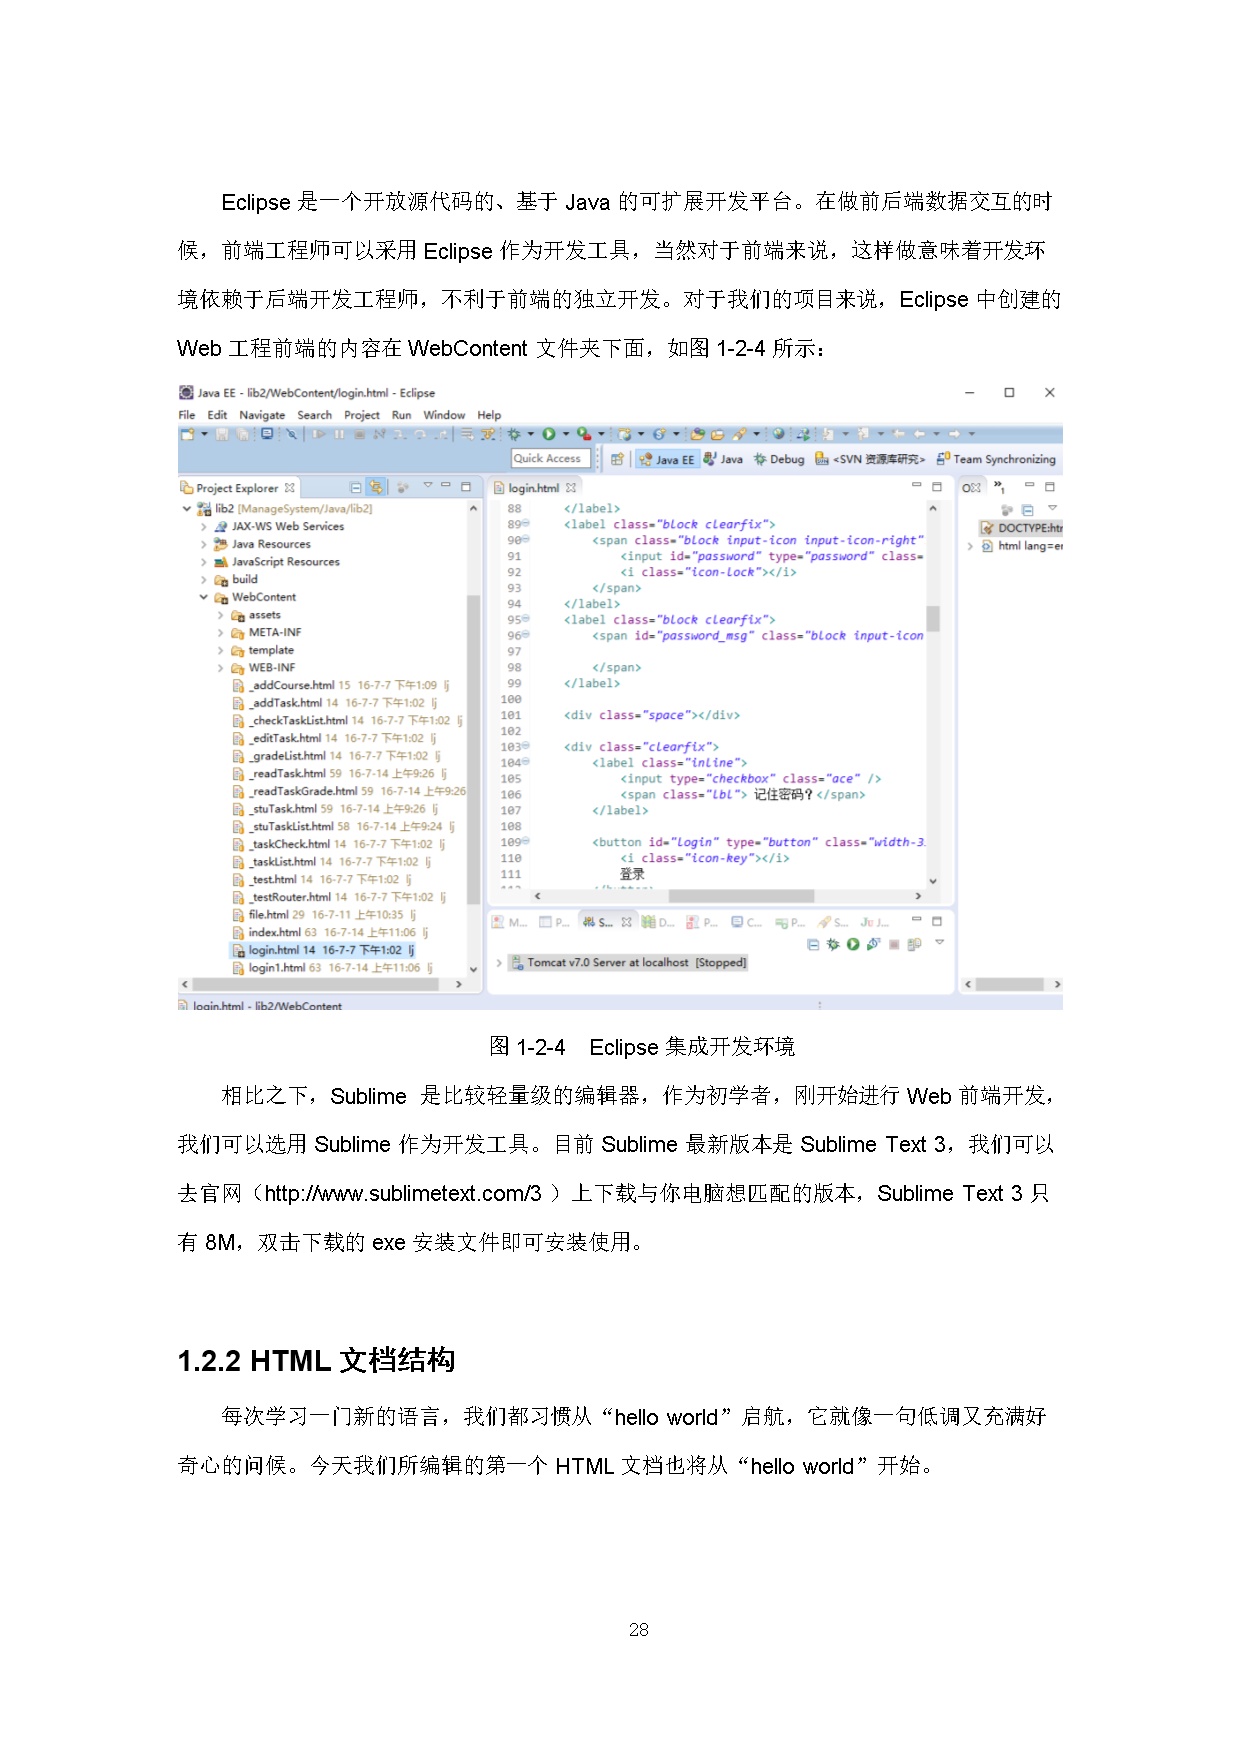1240x1754 pixels.
Task: Click the Save icon in the toolbar
Action: click(x=222, y=434)
